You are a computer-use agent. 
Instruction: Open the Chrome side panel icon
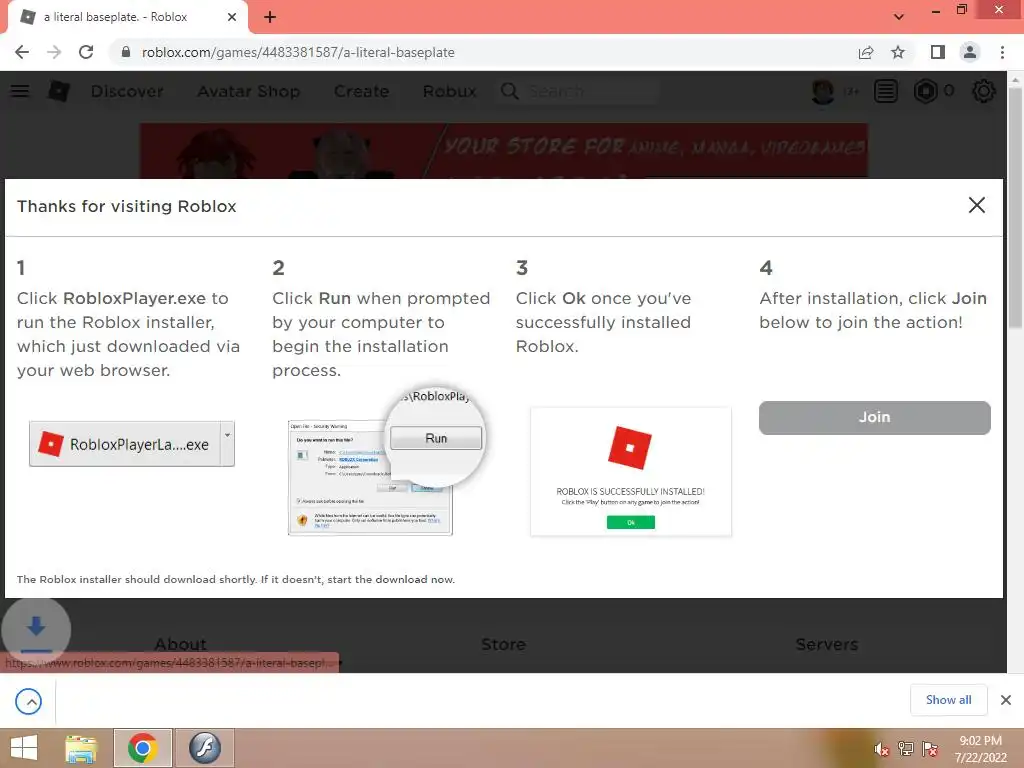pos(938,52)
